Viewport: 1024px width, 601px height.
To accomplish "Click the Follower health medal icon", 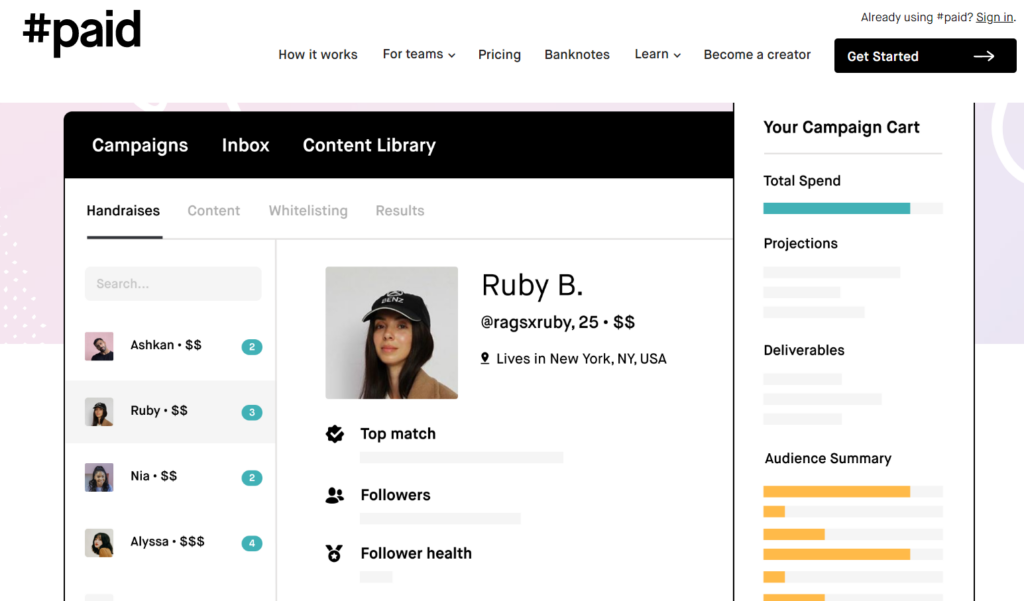I will [x=334, y=553].
